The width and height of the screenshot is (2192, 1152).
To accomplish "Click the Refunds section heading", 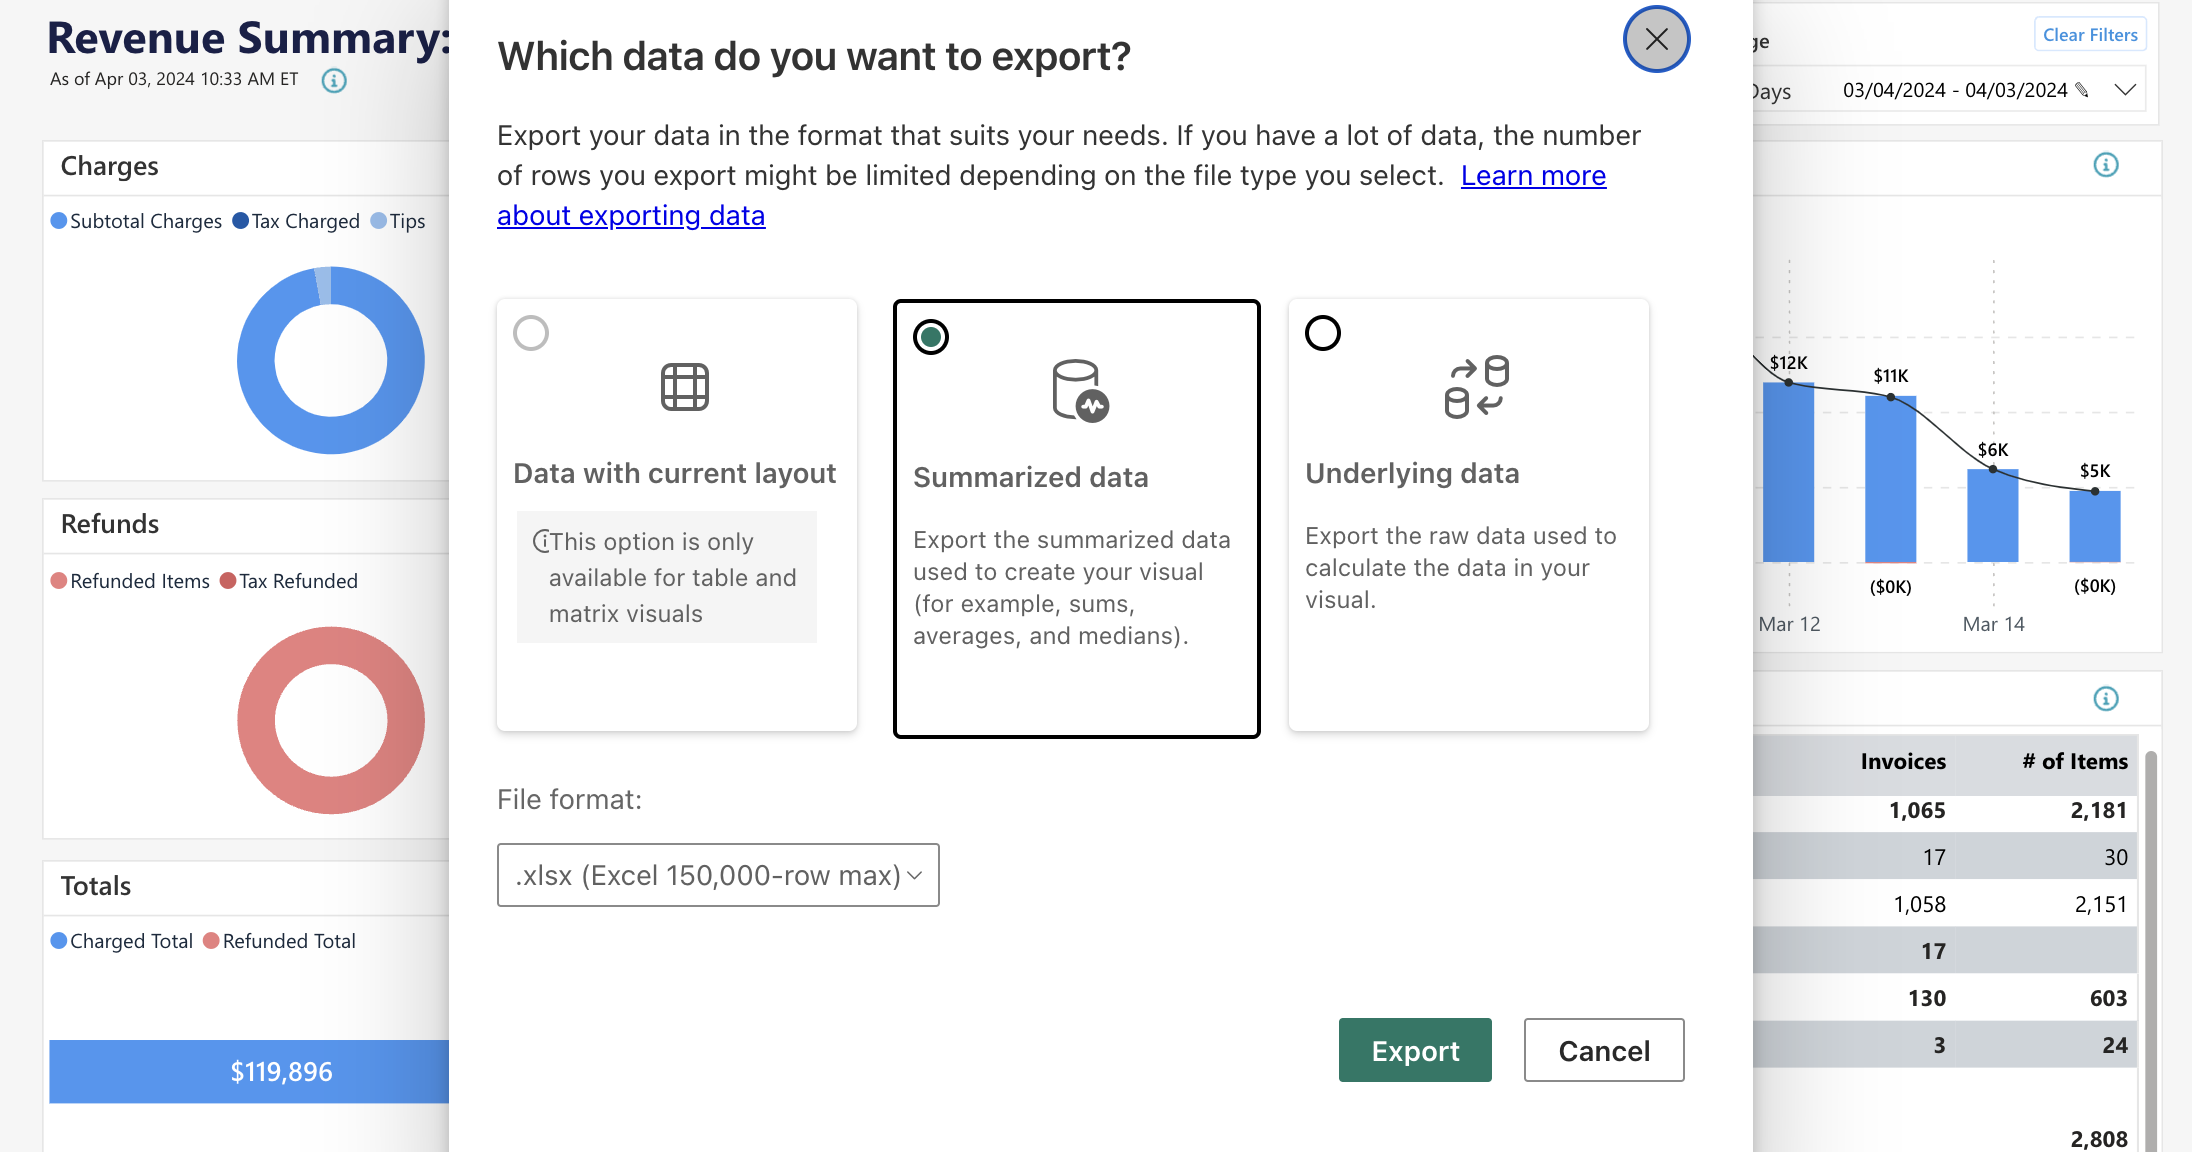I will point(110,524).
